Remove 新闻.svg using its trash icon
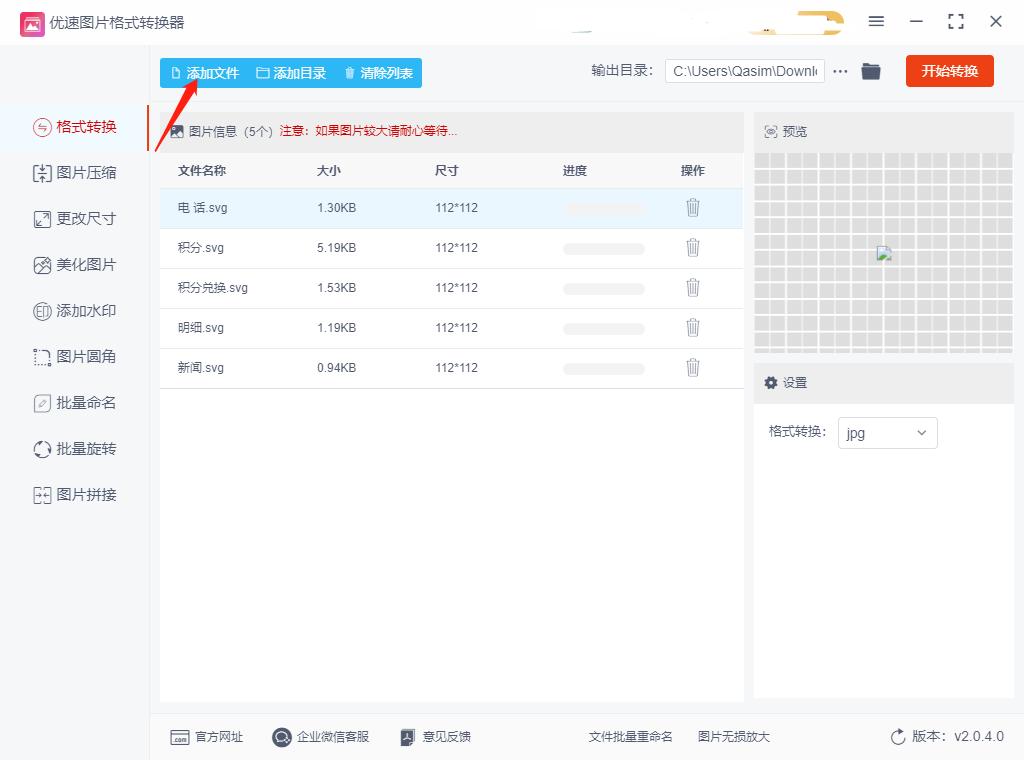1024x760 pixels. point(693,367)
